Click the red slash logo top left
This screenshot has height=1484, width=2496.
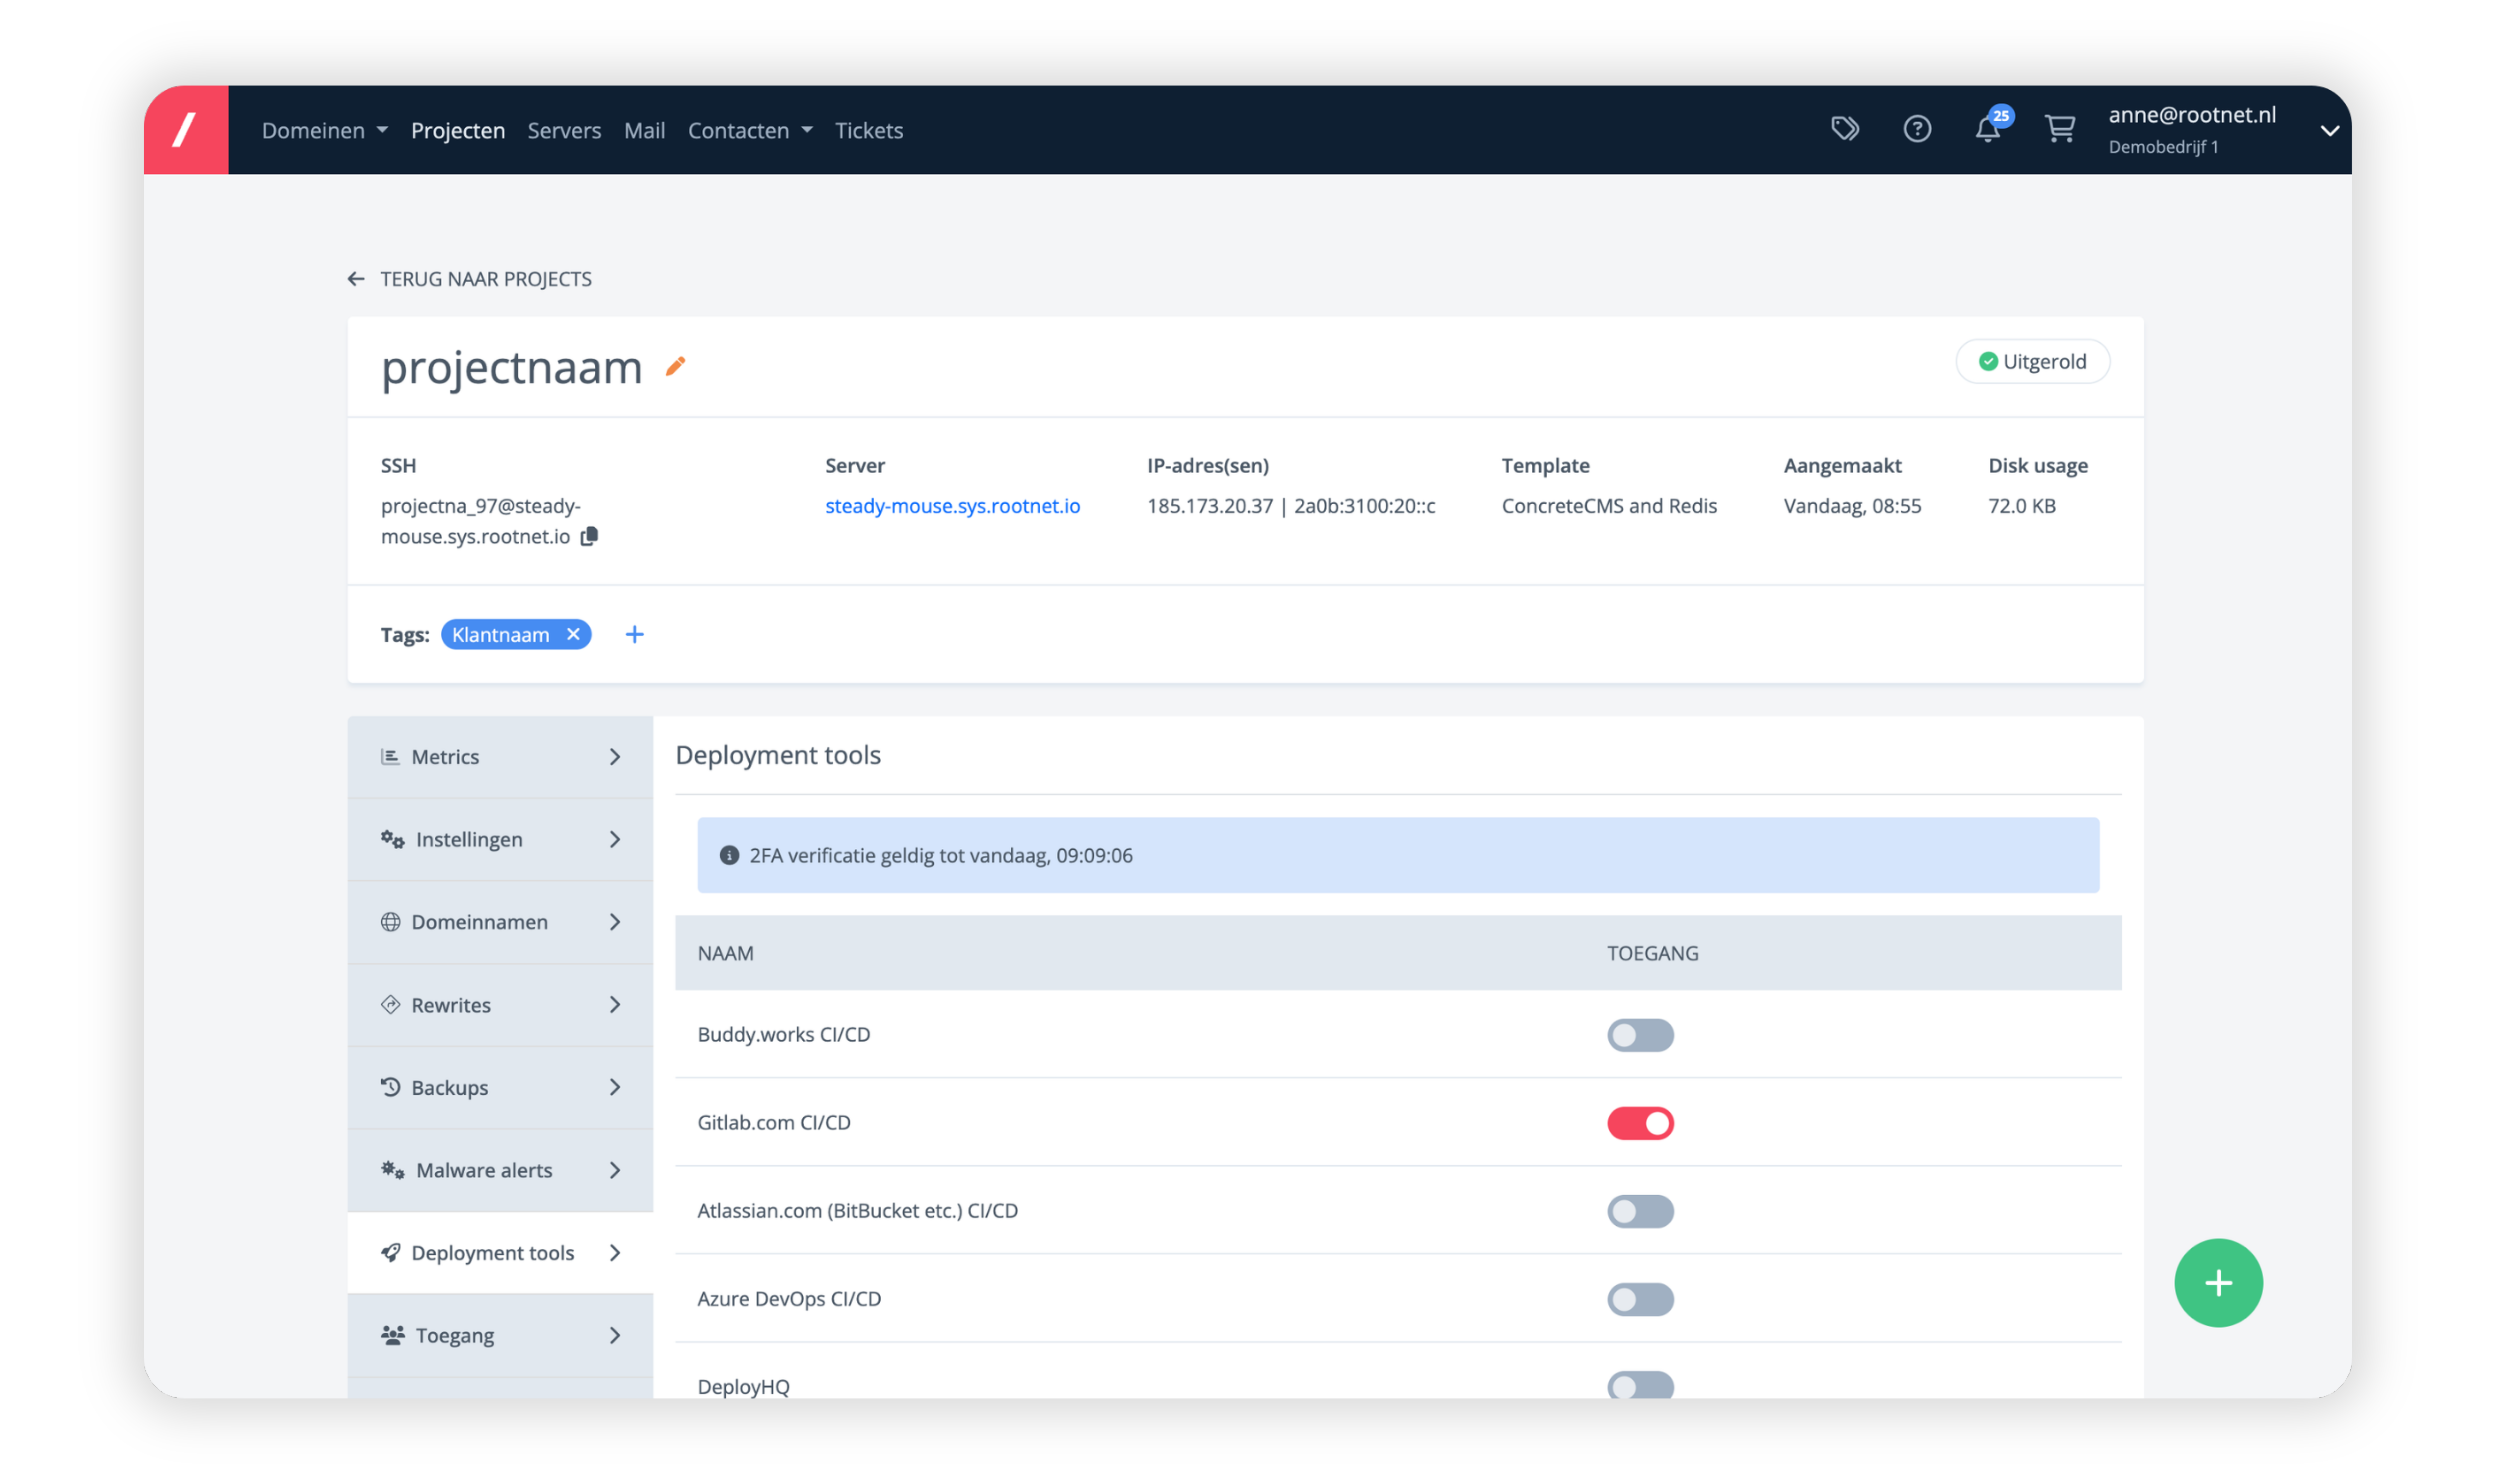tap(186, 128)
